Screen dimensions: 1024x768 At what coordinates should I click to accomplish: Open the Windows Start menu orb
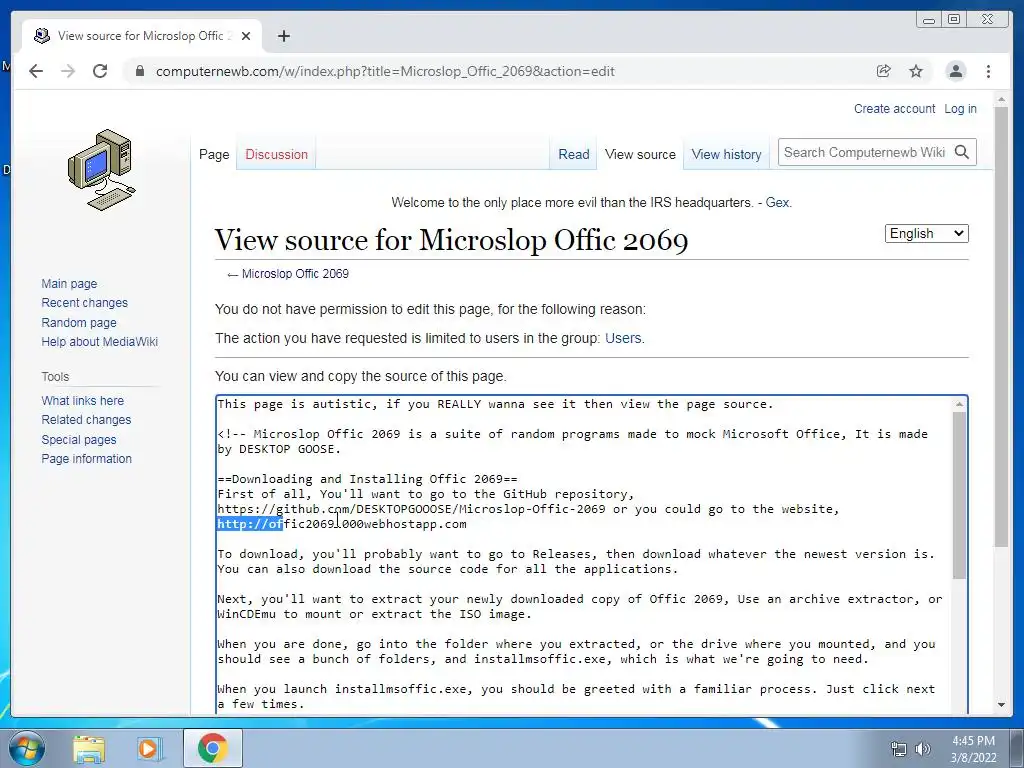(x=27, y=748)
